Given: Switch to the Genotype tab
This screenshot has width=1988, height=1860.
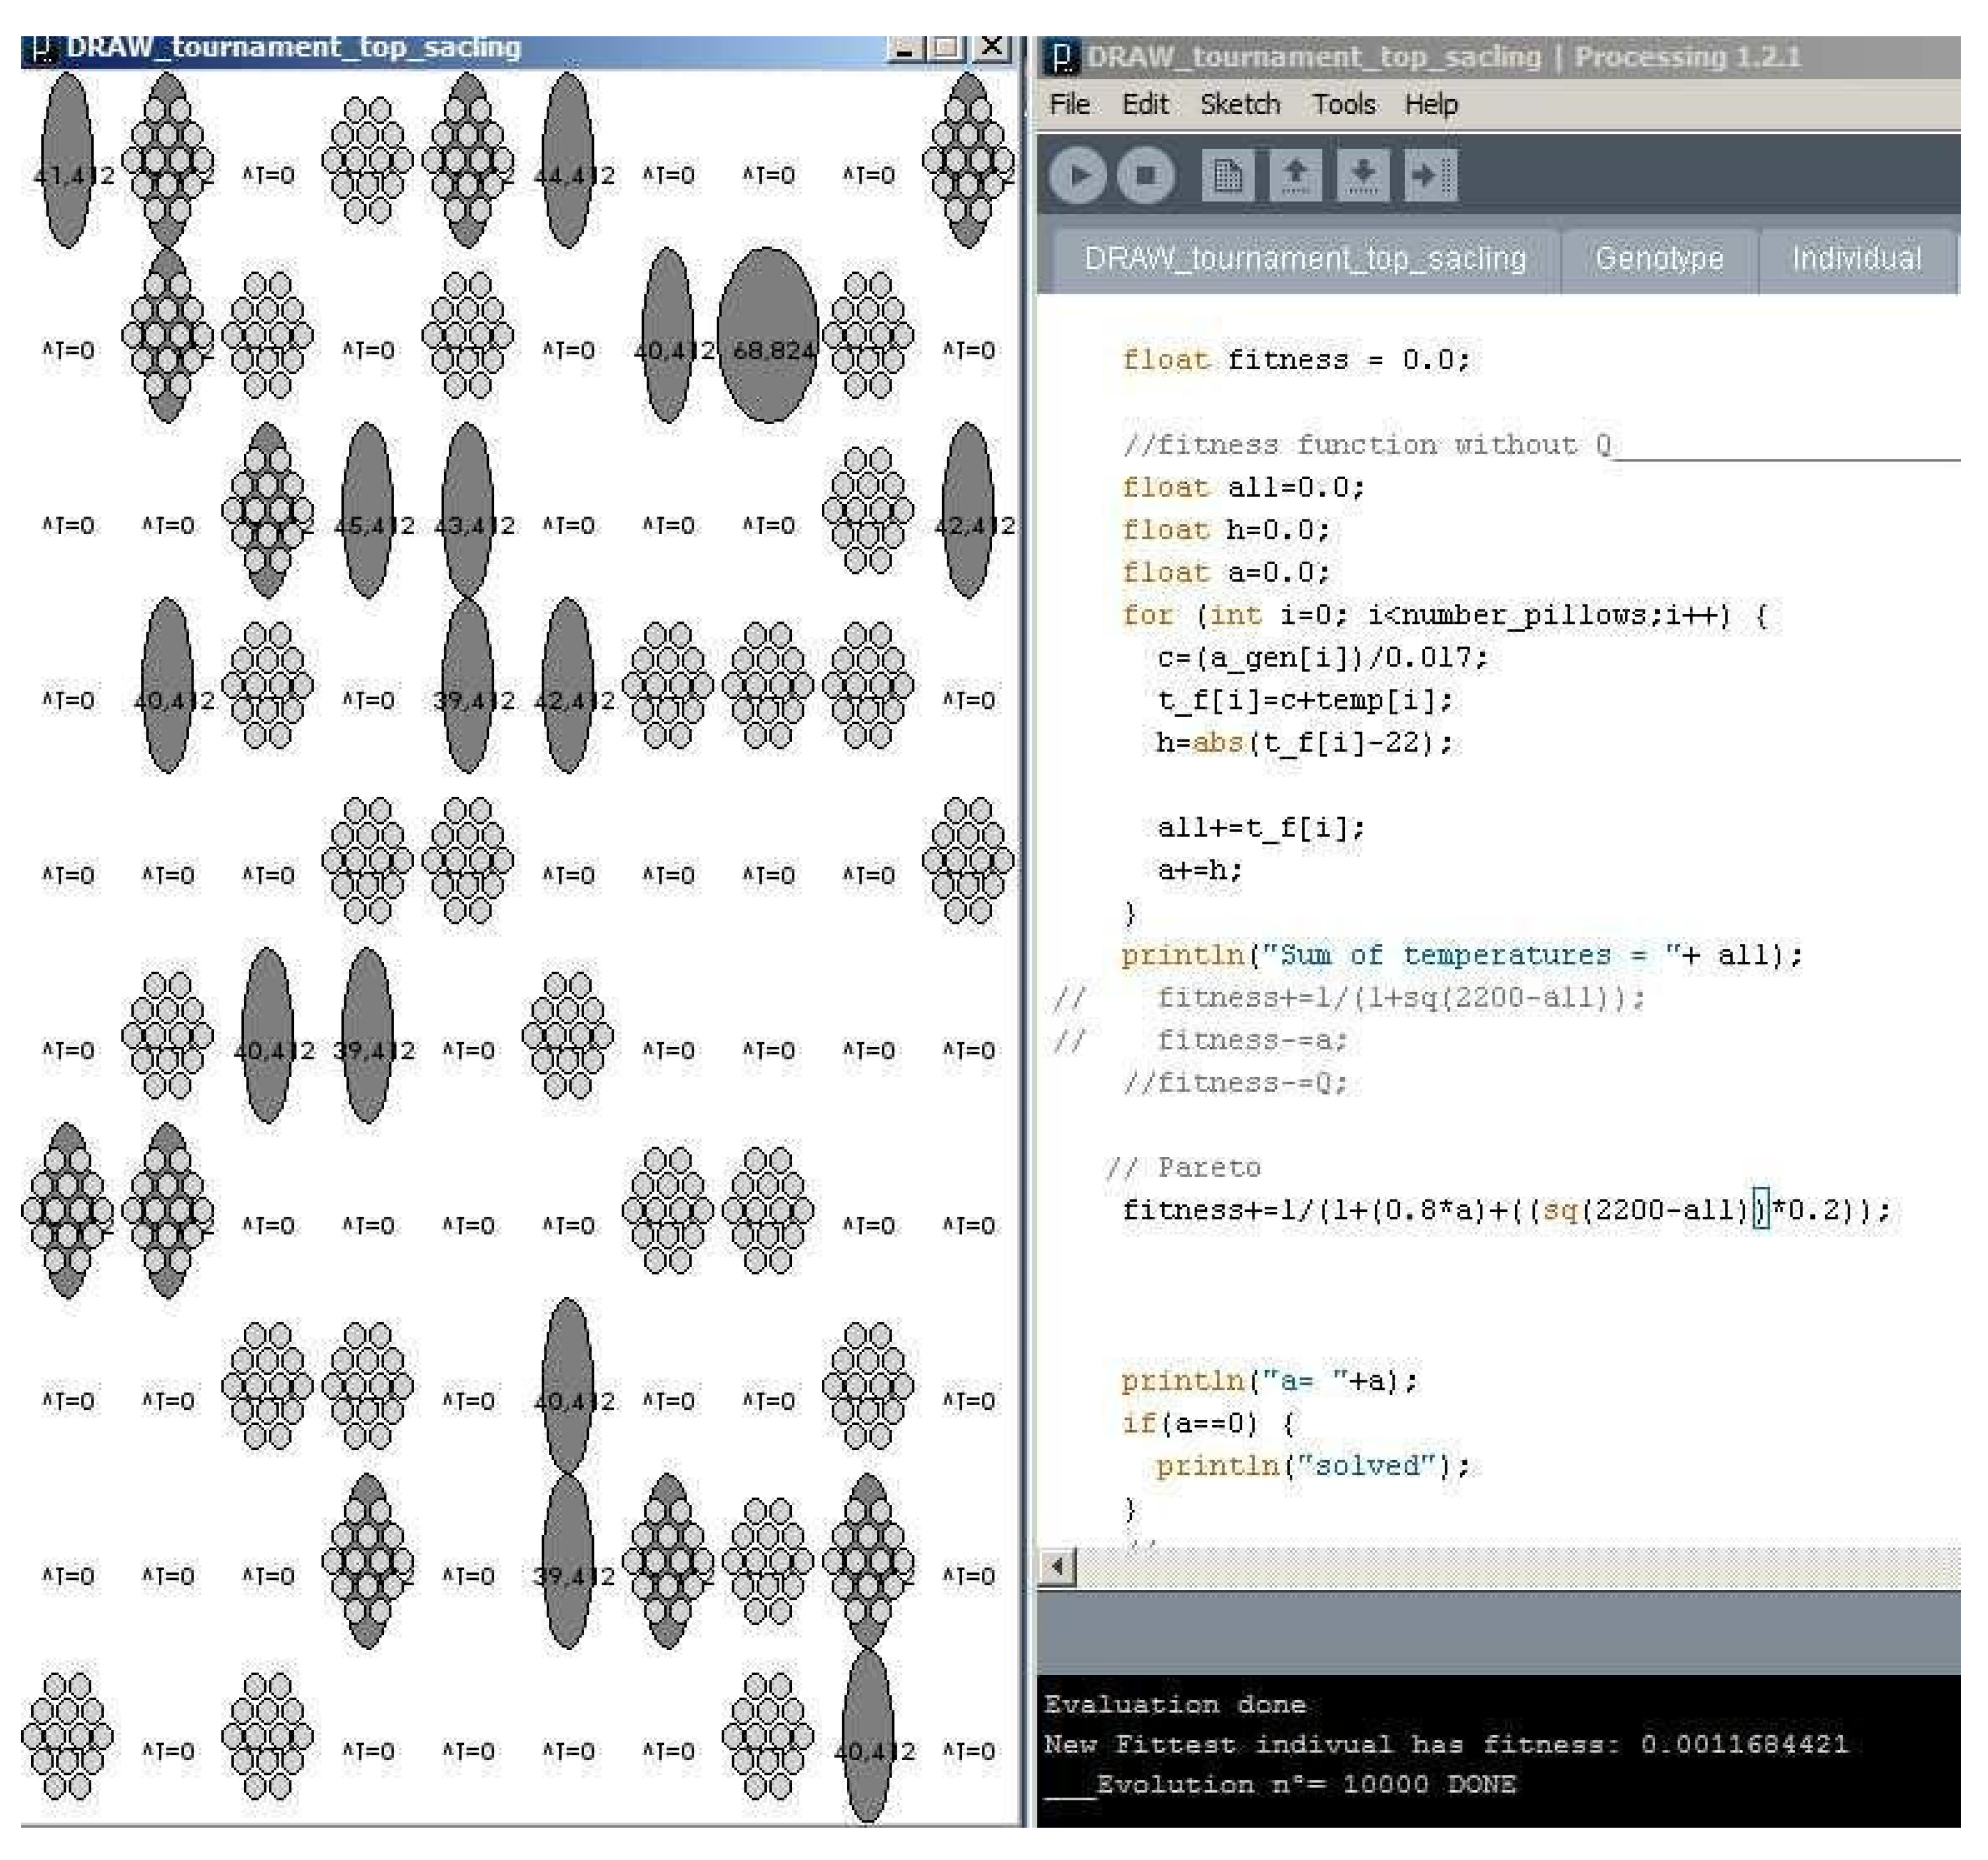Looking at the screenshot, I should [x=1658, y=259].
